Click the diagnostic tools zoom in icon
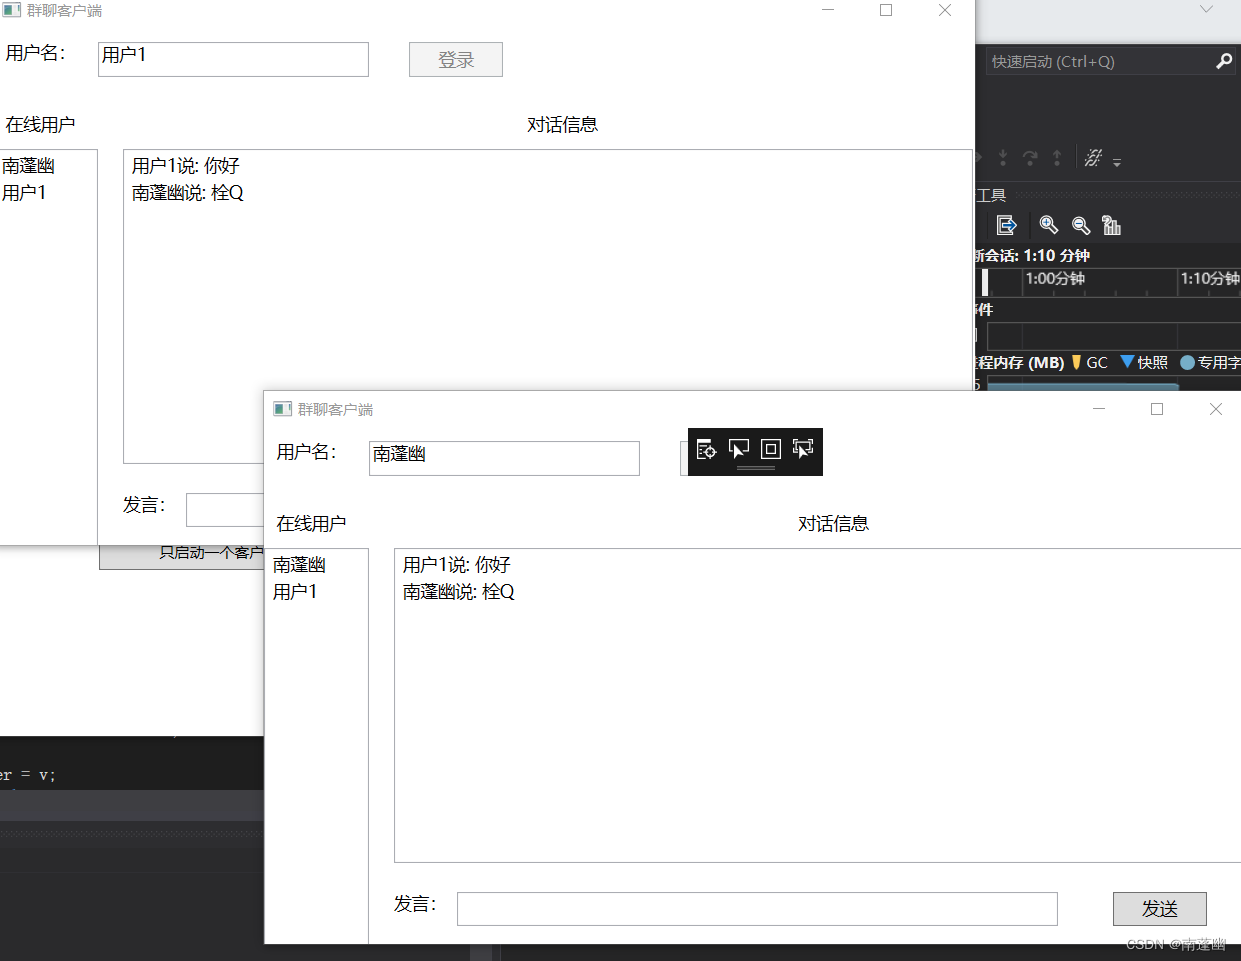This screenshot has height=961, width=1241. coord(1049,225)
